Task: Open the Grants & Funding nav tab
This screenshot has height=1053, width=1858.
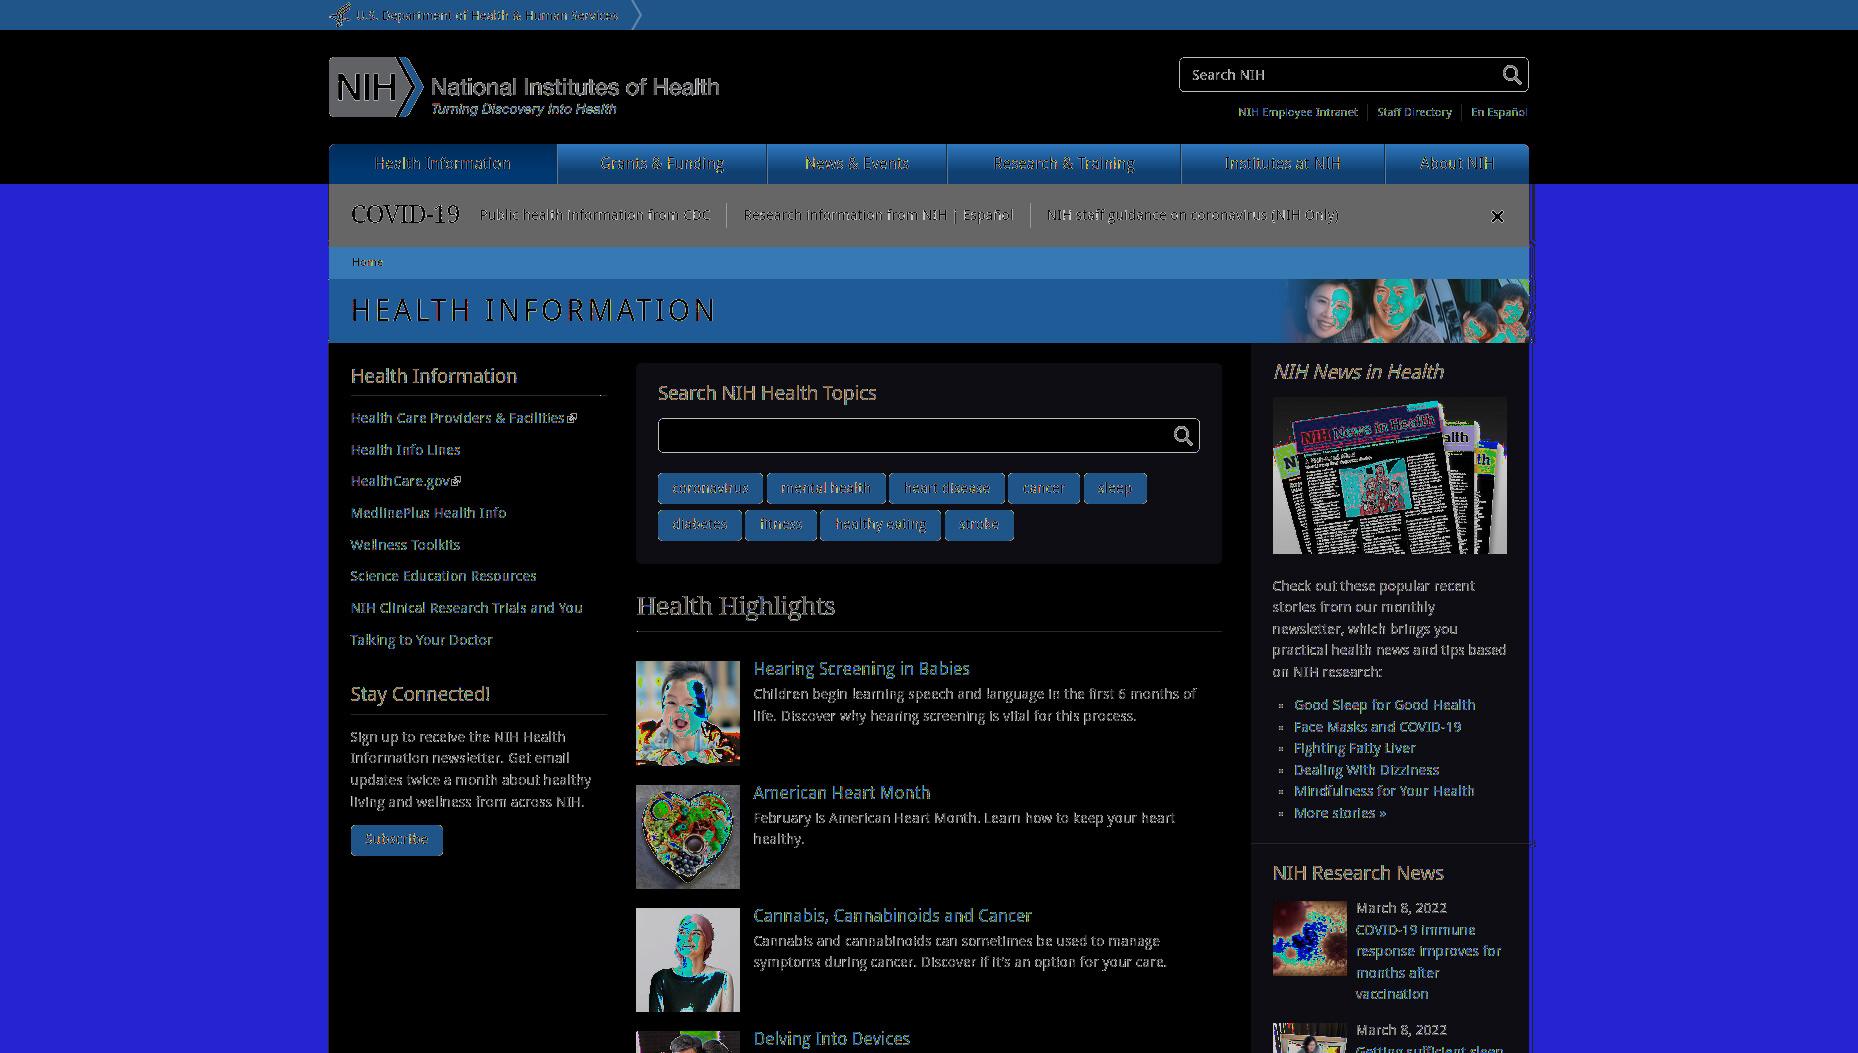Action: click(662, 164)
